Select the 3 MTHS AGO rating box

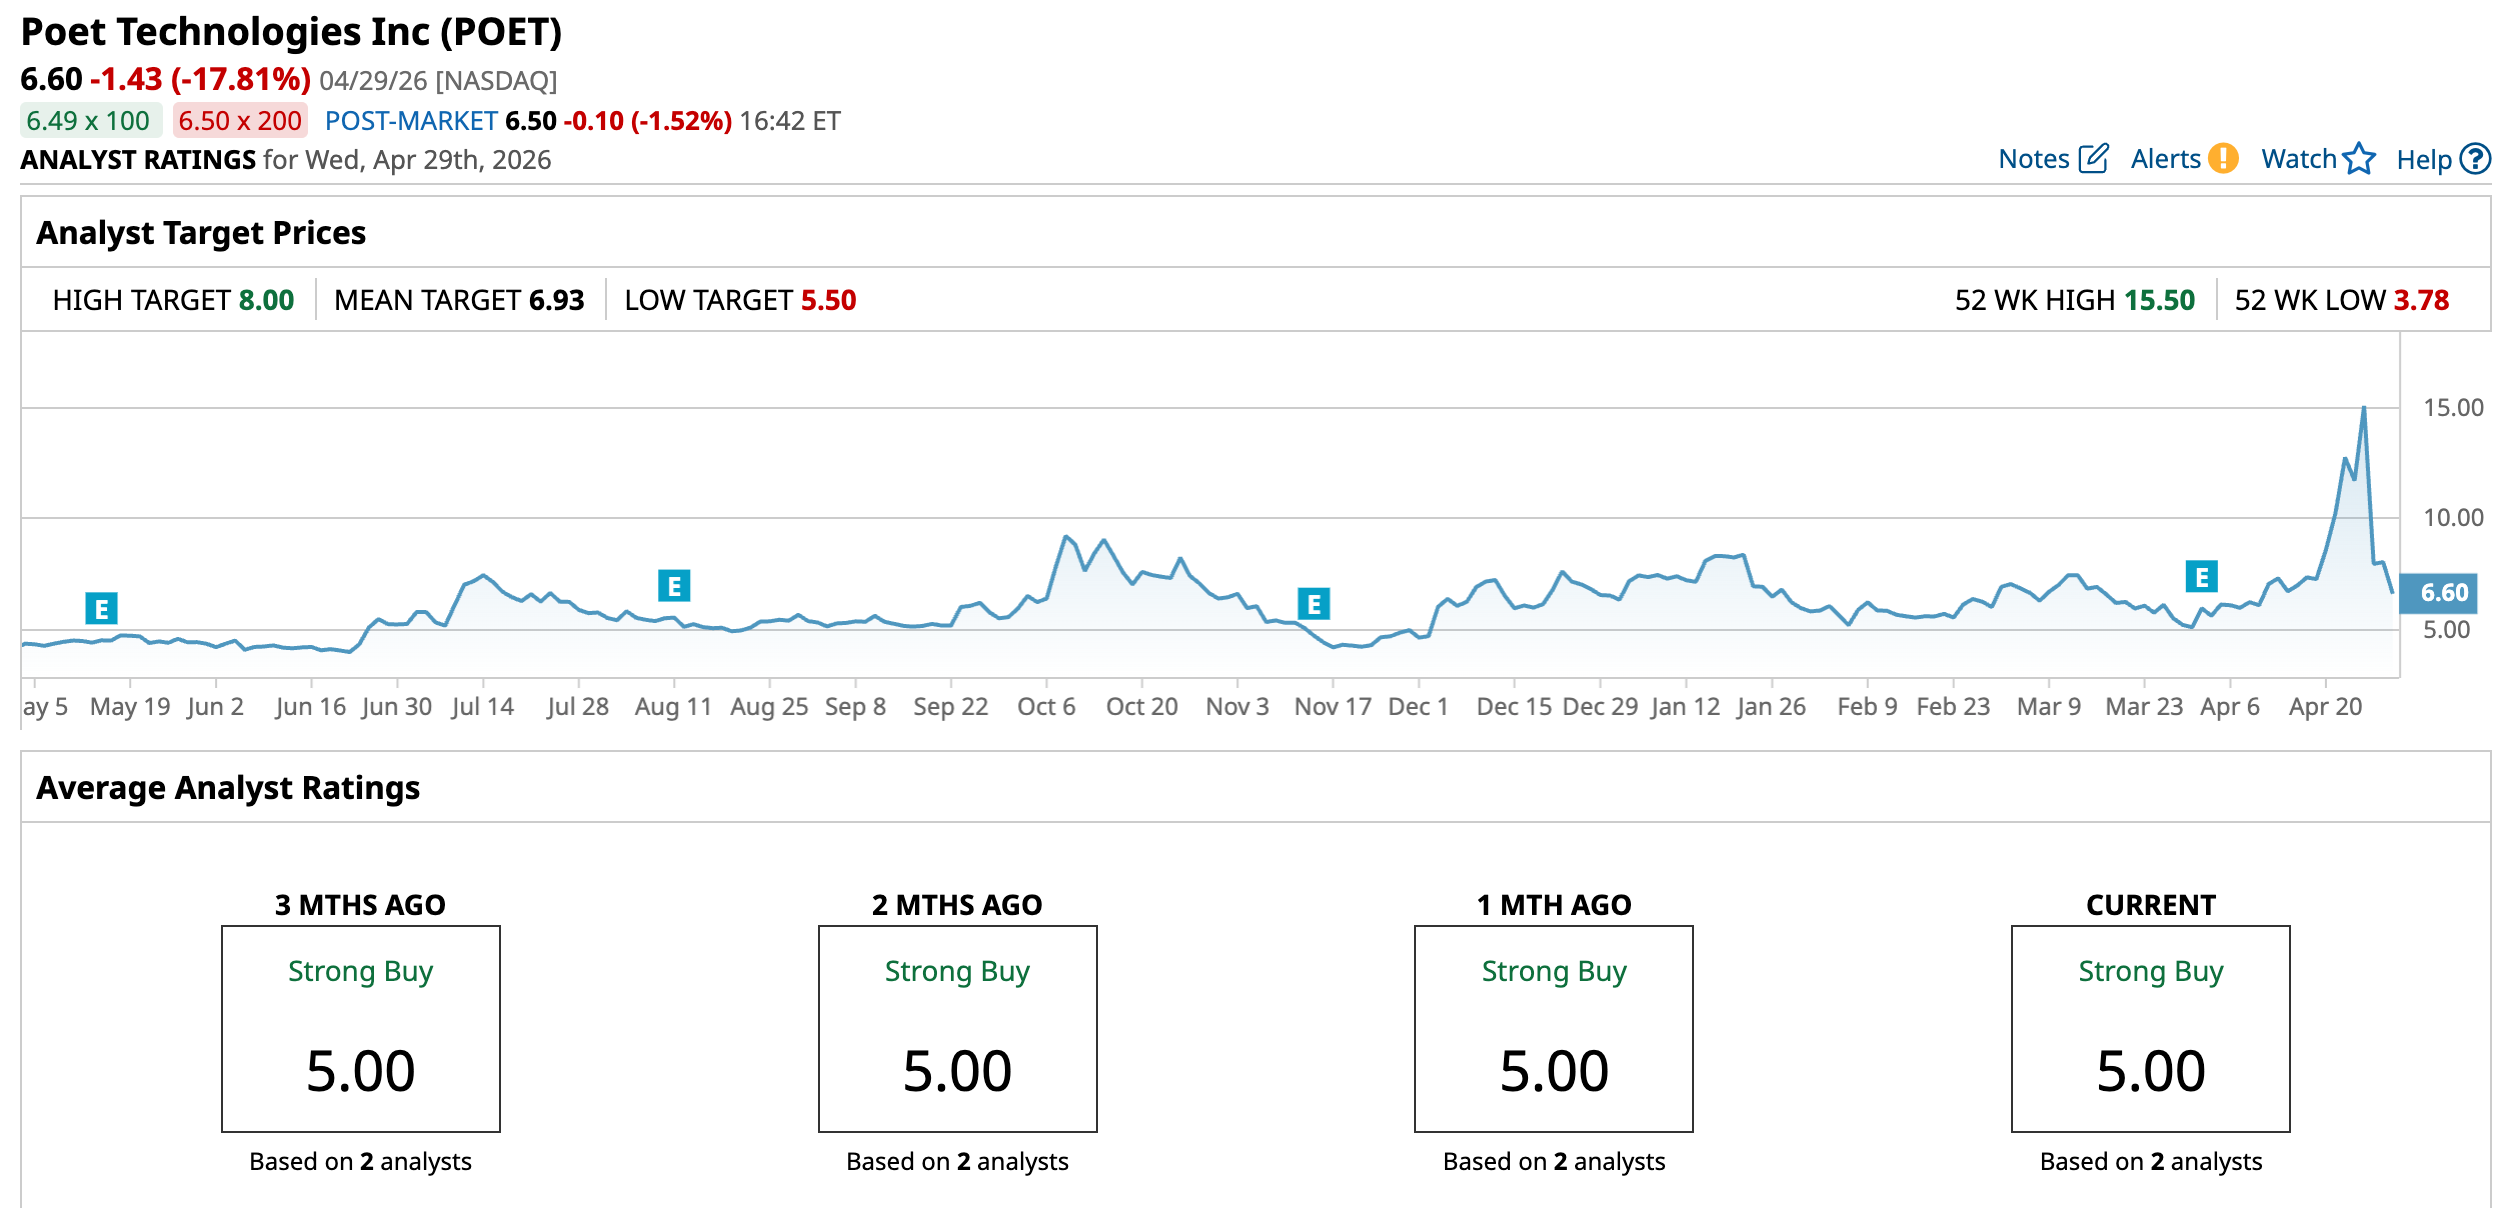(x=360, y=1028)
